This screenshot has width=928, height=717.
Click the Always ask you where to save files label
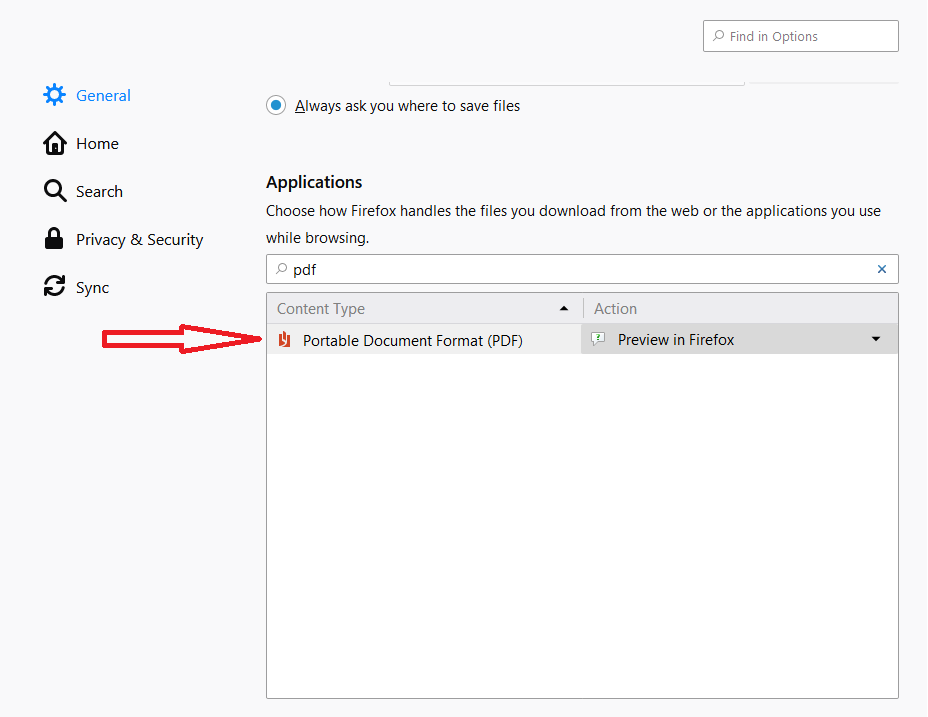pyautogui.click(x=407, y=106)
